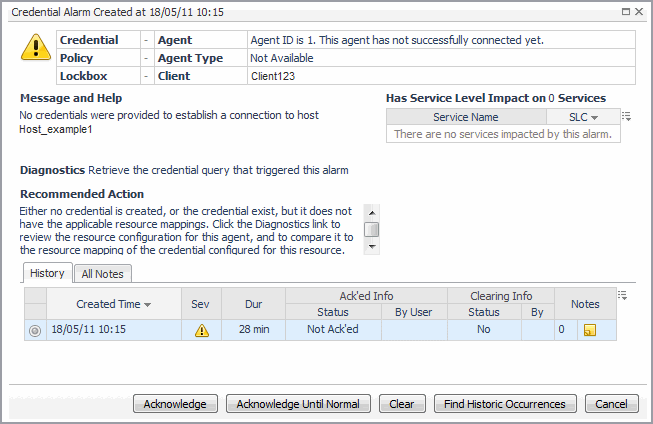Maximize the Credential Alarm dialog
The width and height of the screenshot is (653, 424).
[x=626, y=12]
